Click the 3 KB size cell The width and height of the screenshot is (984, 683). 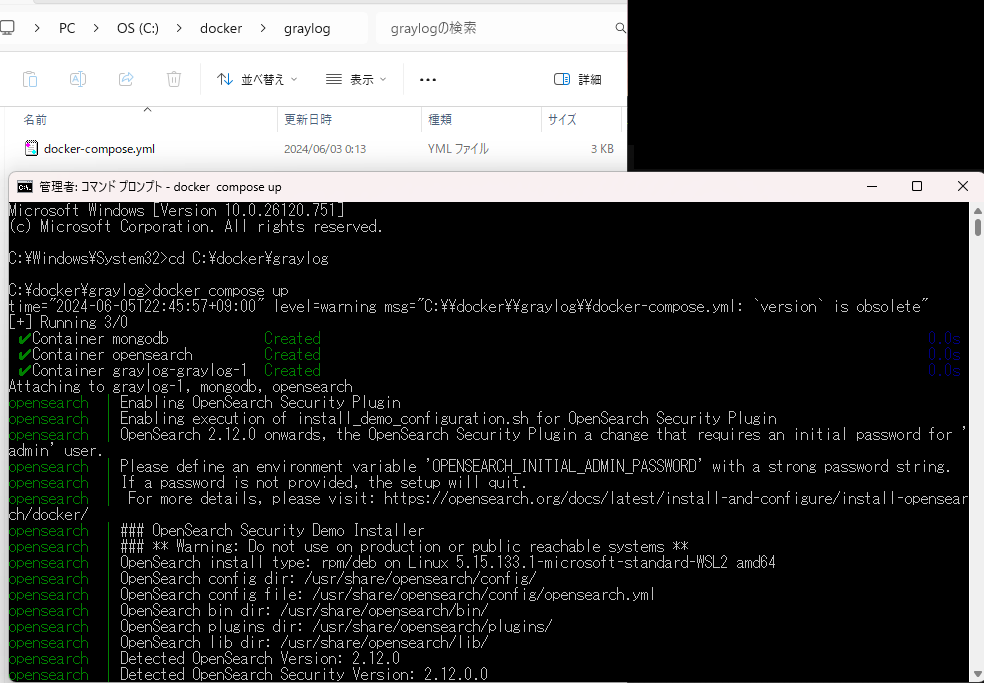[x=602, y=149]
